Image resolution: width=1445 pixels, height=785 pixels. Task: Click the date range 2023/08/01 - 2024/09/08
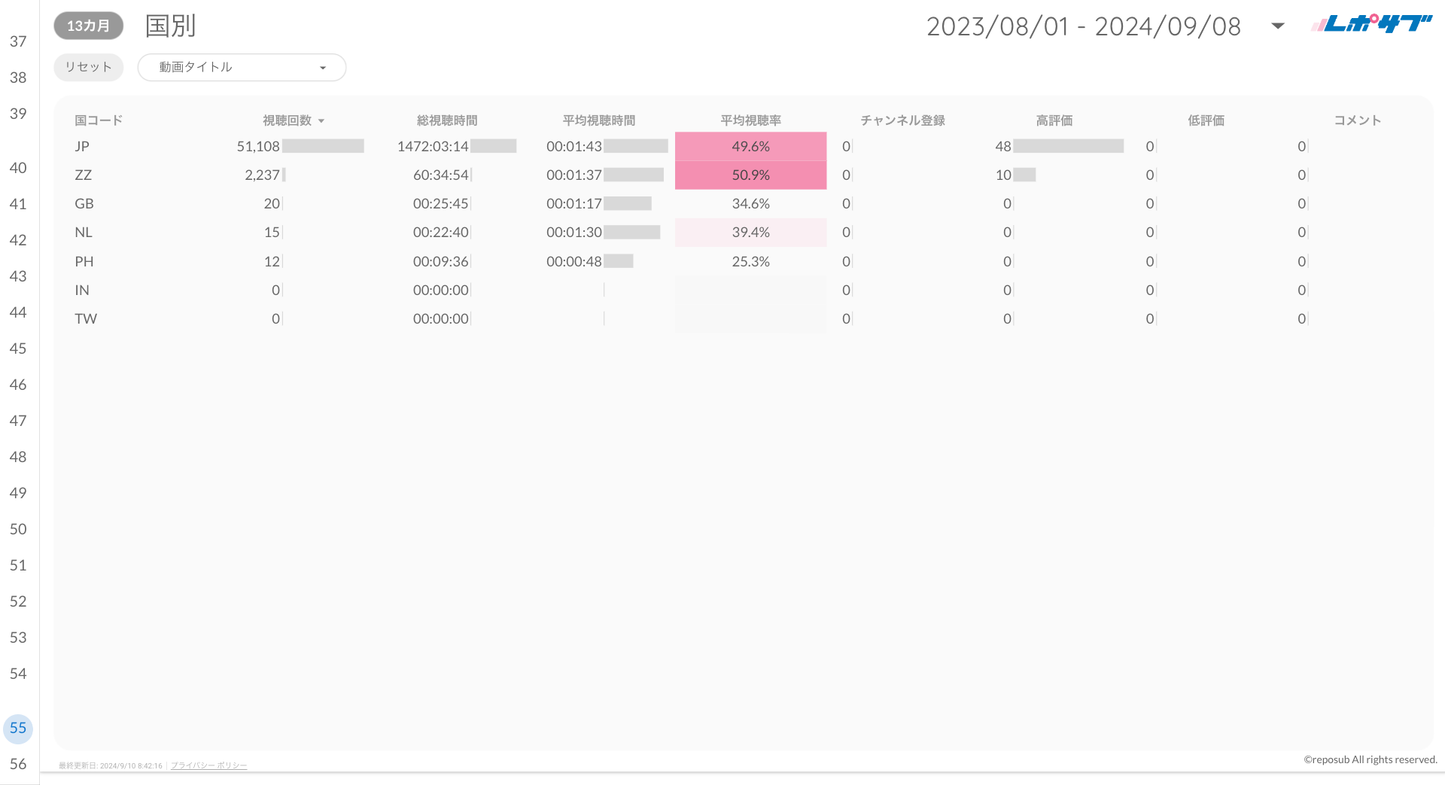[1083, 26]
